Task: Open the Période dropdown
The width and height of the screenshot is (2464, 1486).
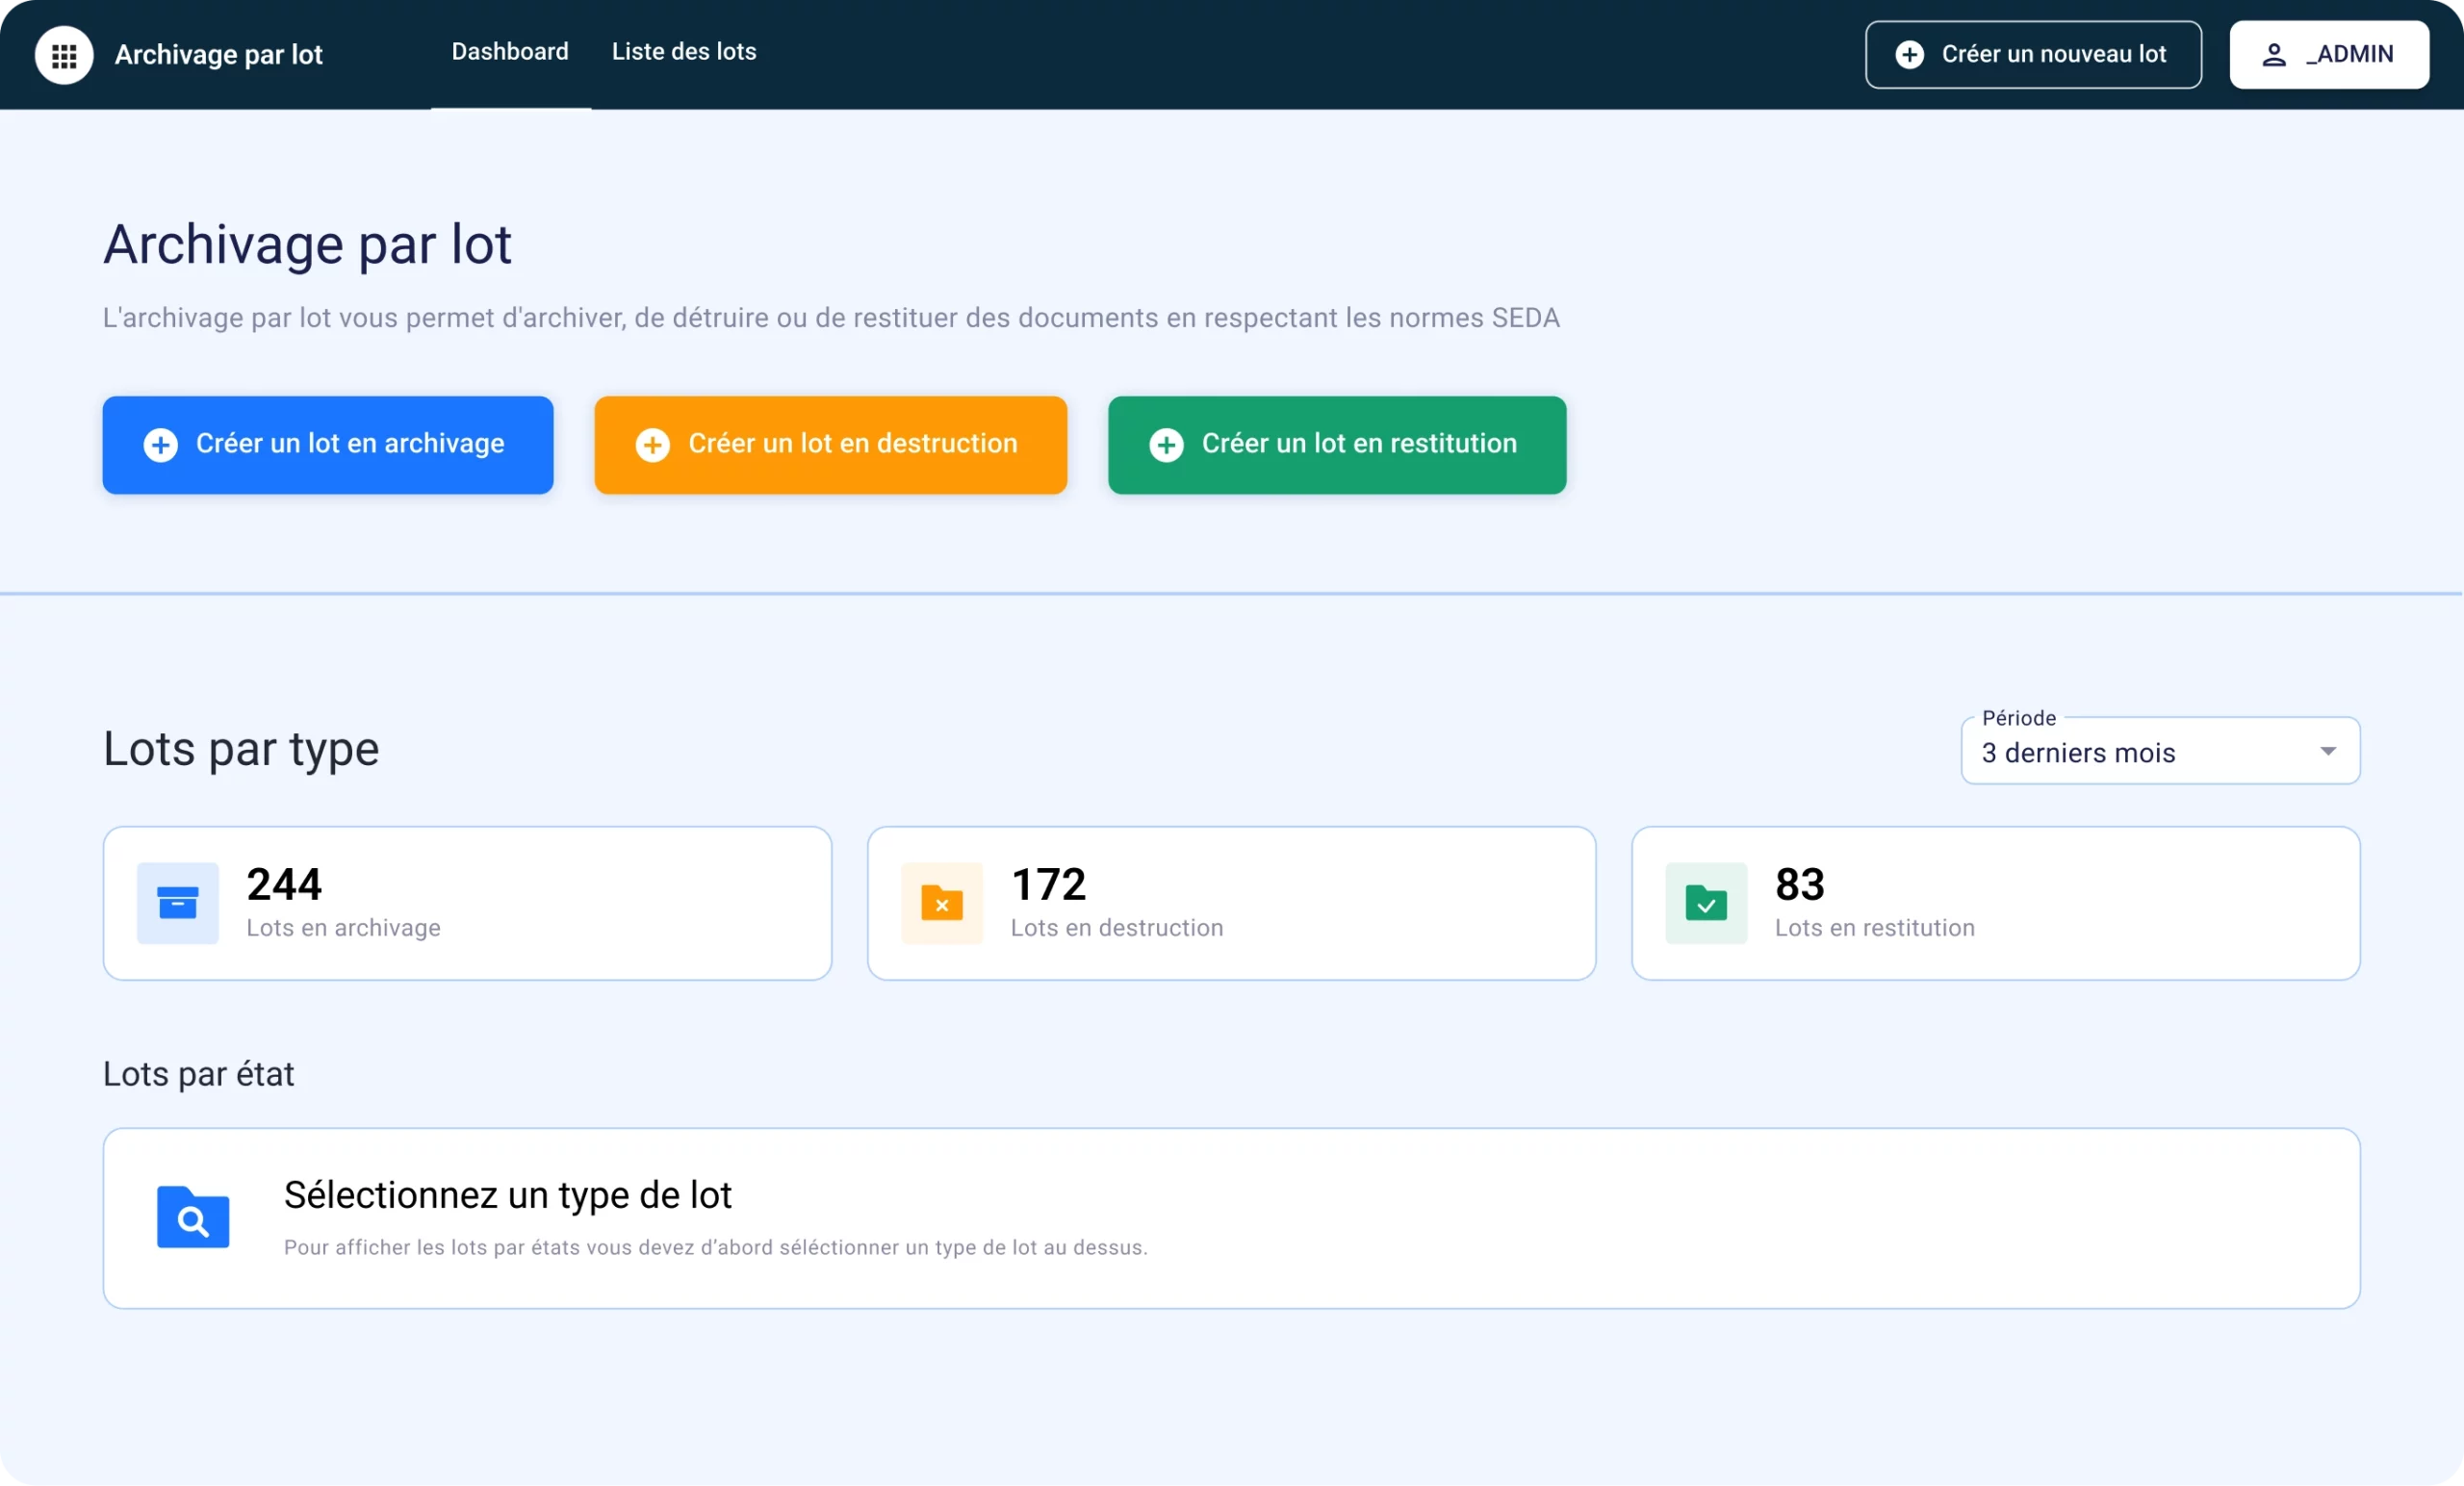Action: click(x=2160, y=751)
